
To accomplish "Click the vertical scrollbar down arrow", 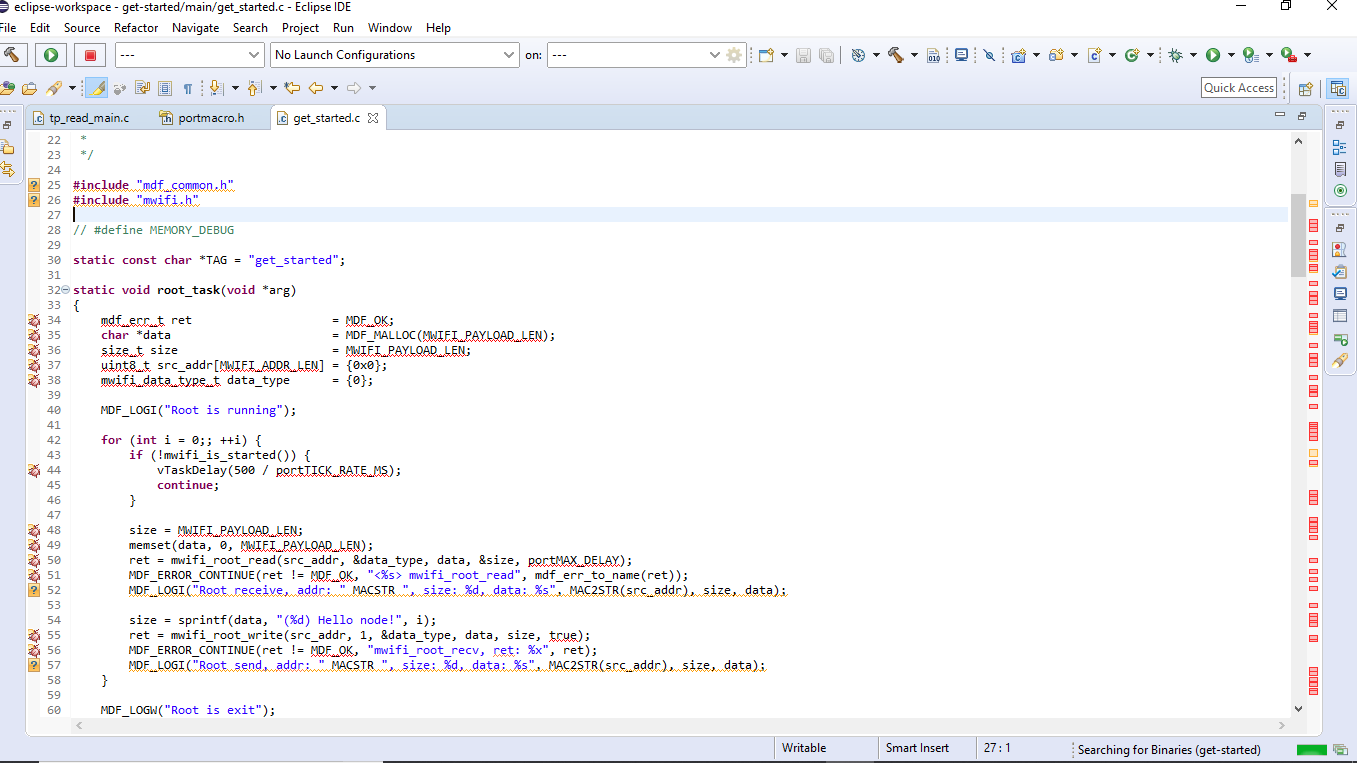I will [x=1298, y=708].
